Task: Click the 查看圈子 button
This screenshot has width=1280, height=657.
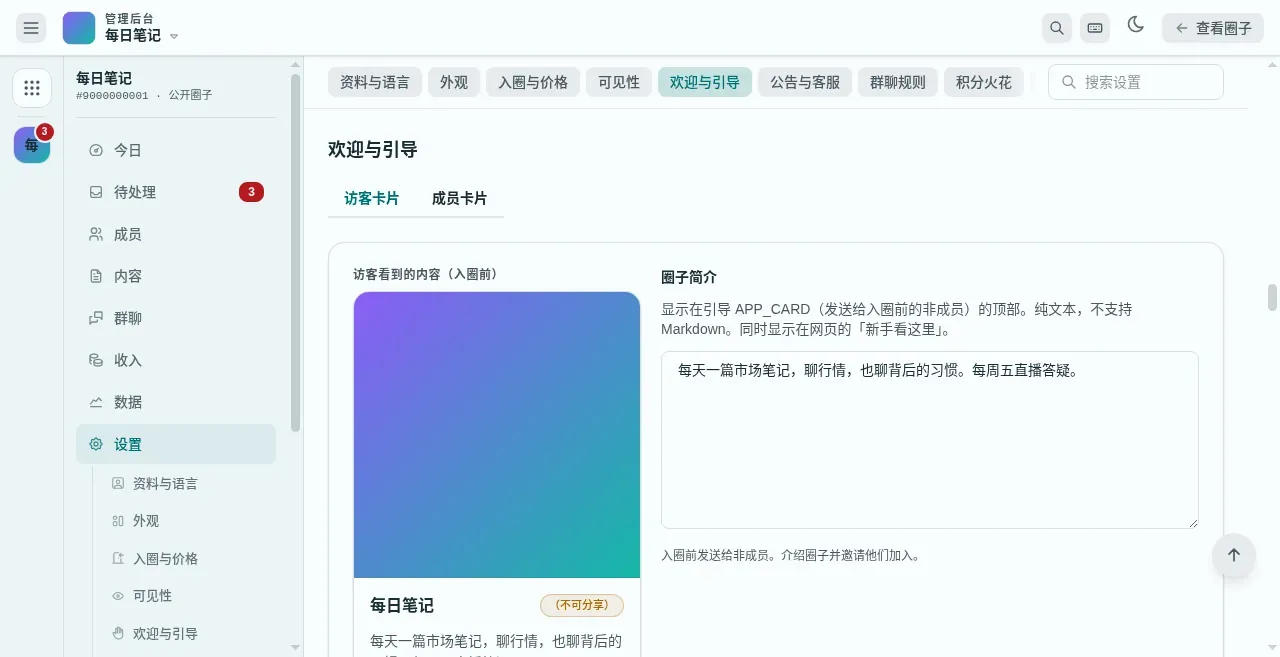Action: click(1213, 28)
